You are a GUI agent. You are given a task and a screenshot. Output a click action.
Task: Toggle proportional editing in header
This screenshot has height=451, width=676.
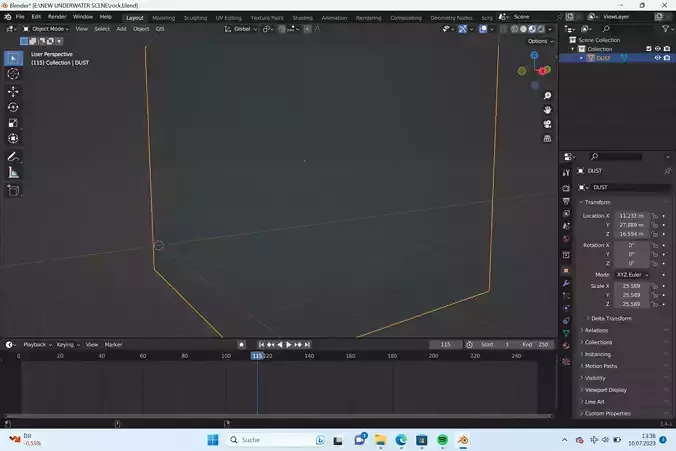307,29
